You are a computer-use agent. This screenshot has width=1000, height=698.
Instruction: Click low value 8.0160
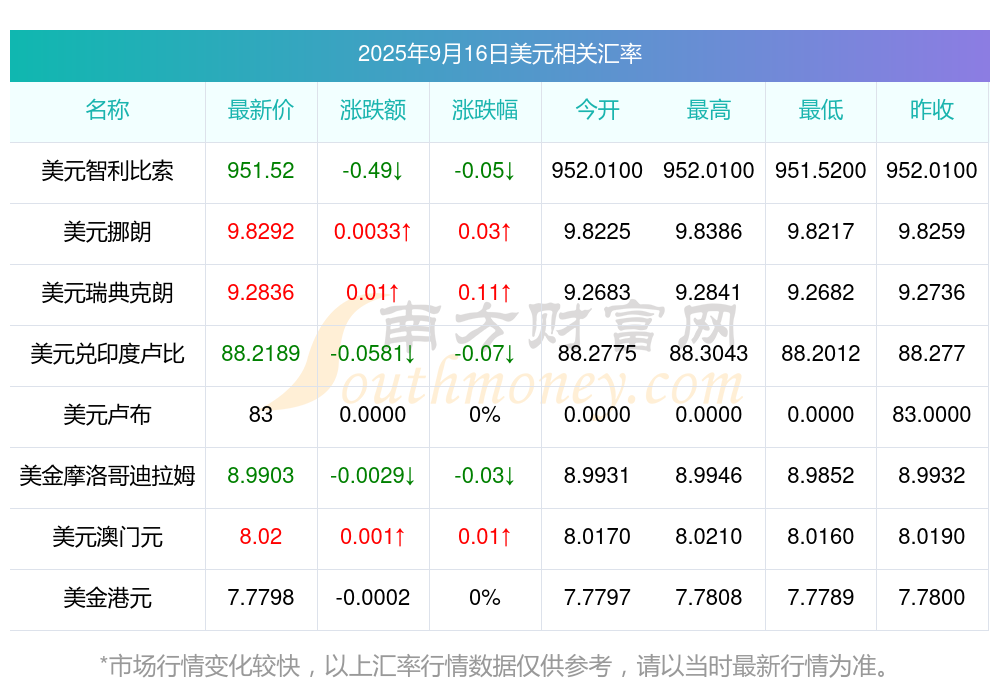click(820, 537)
